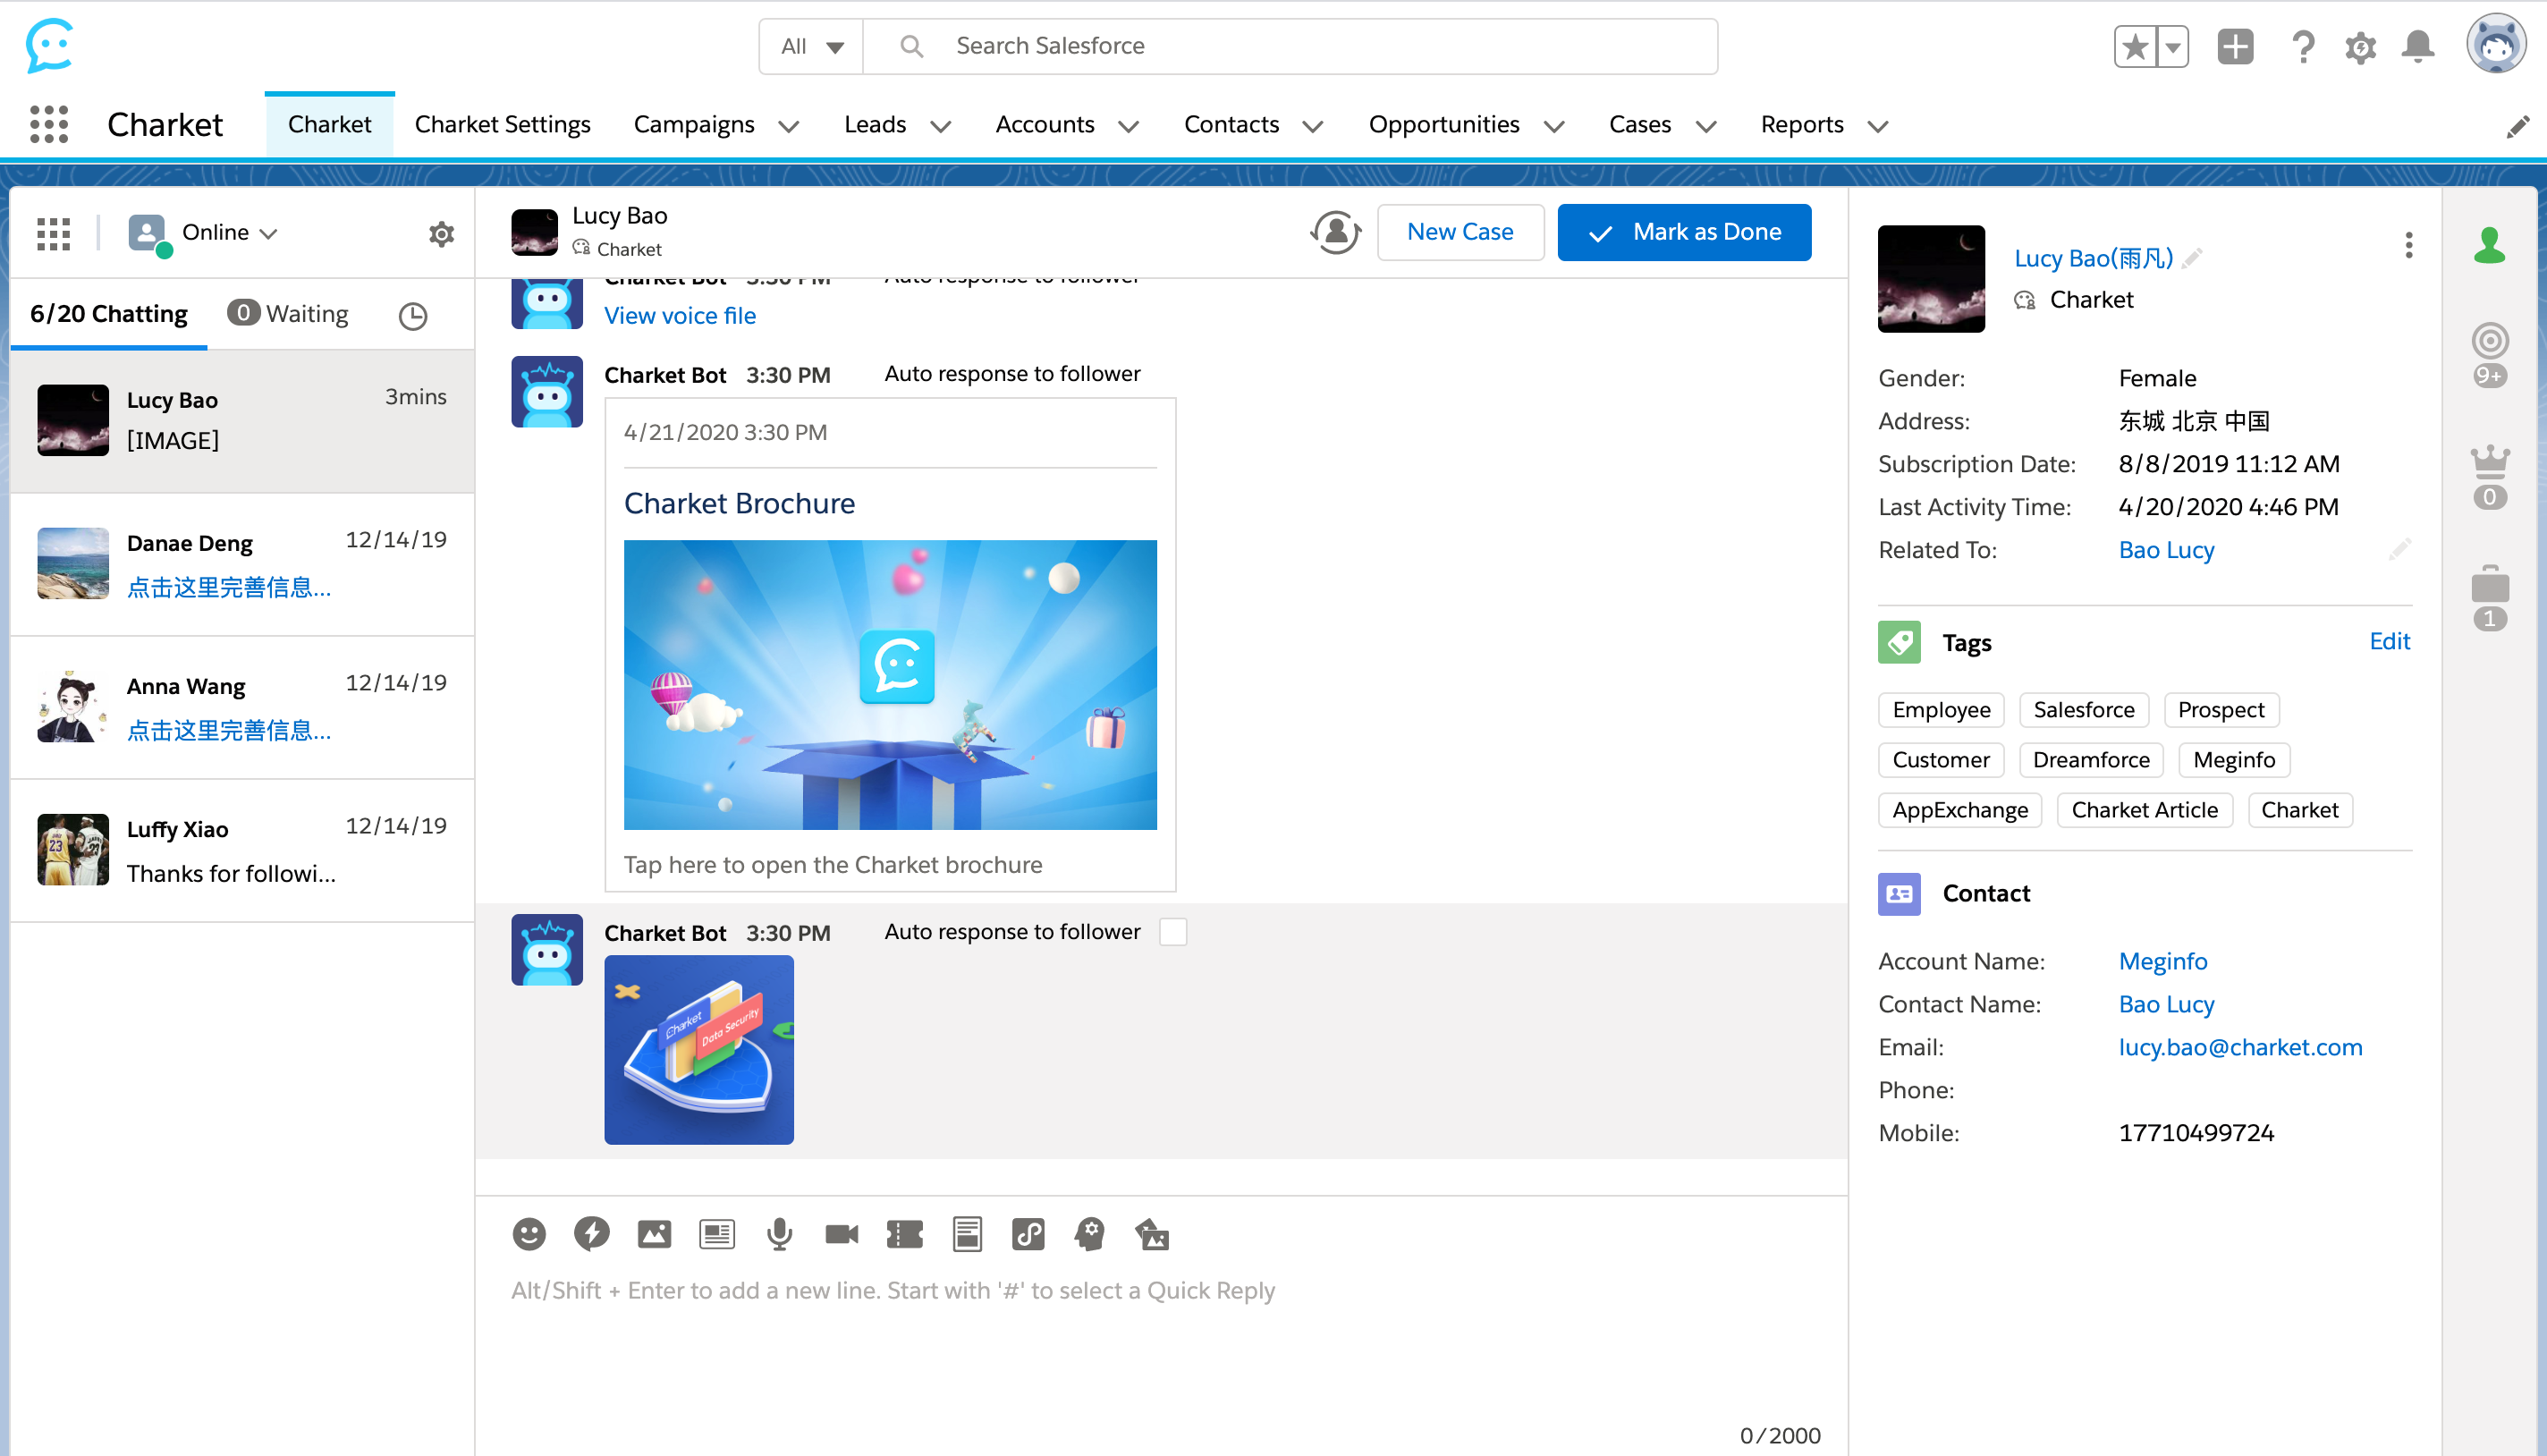This screenshot has width=2547, height=1456.
Task: Click the send image icon
Action: (x=654, y=1234)
